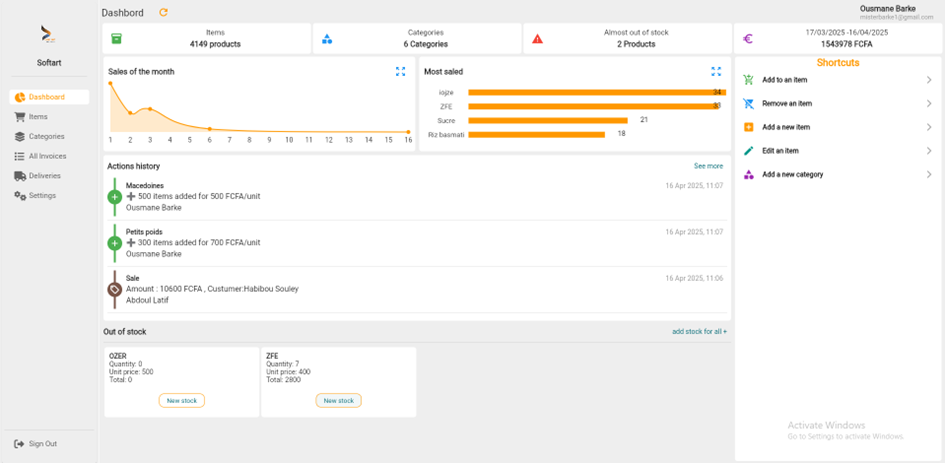The image size is (945, 463).
Task: Click the blue Categories shapes icon
Action: [x=327, y=39]
